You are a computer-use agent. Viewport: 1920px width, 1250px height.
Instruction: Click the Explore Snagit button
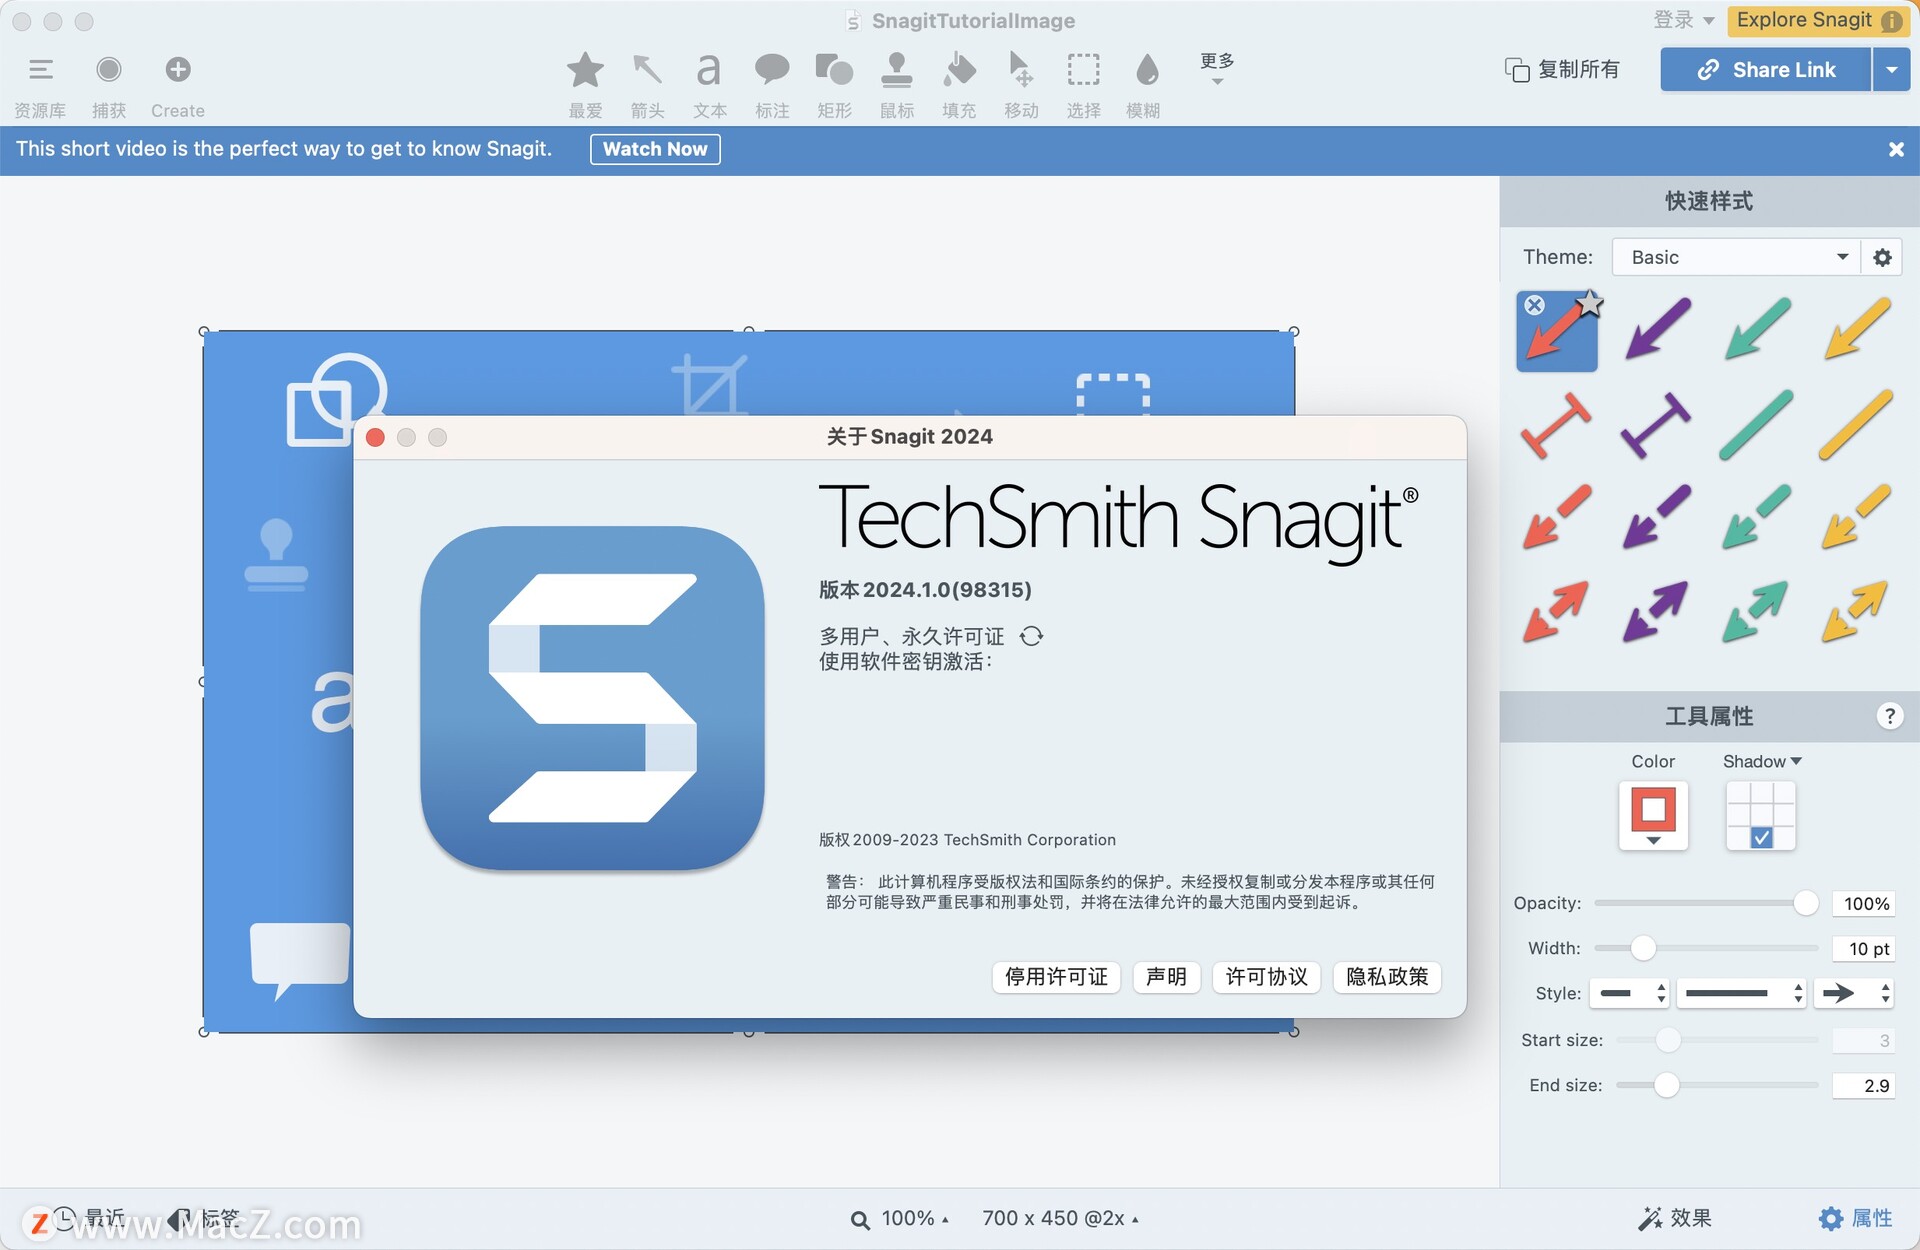(1817, 20)
